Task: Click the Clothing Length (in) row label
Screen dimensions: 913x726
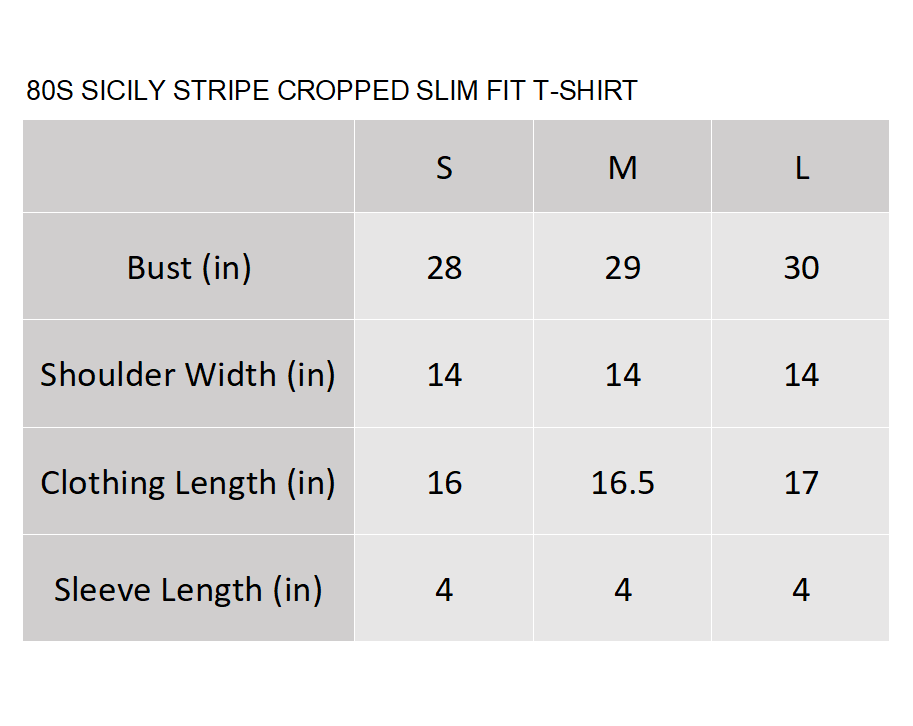Action: [x=189, y=481]
